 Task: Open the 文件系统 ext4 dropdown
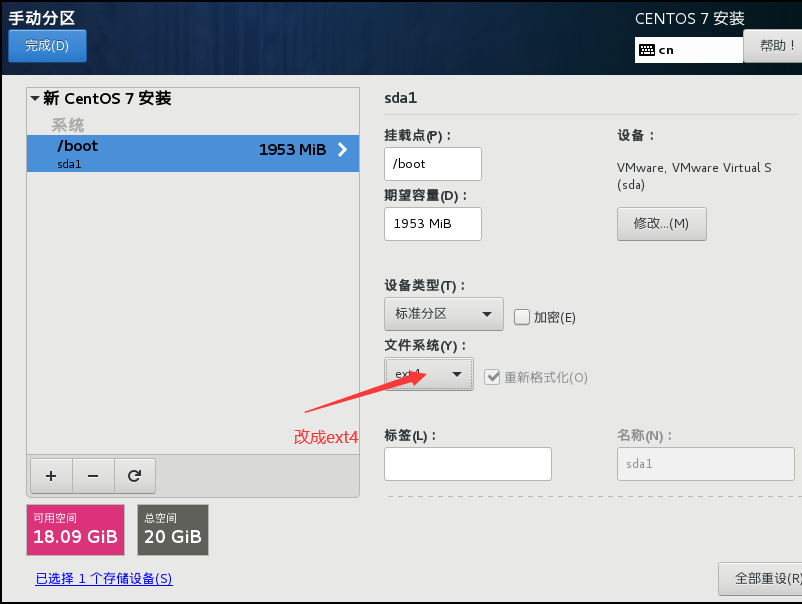click(429, 374)
